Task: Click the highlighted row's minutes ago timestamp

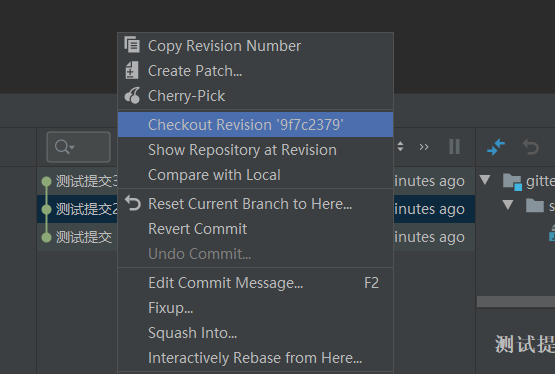Action: (429, 209)
